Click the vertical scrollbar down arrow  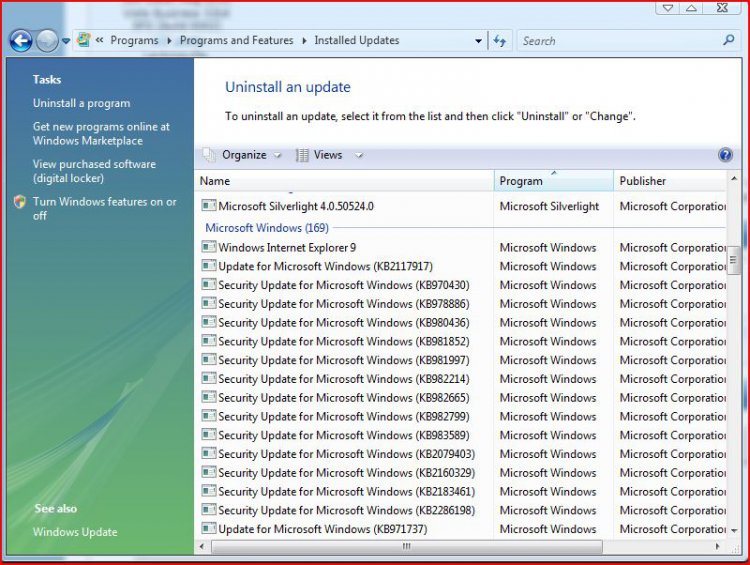pyautogui.click(x=734, y=530)
